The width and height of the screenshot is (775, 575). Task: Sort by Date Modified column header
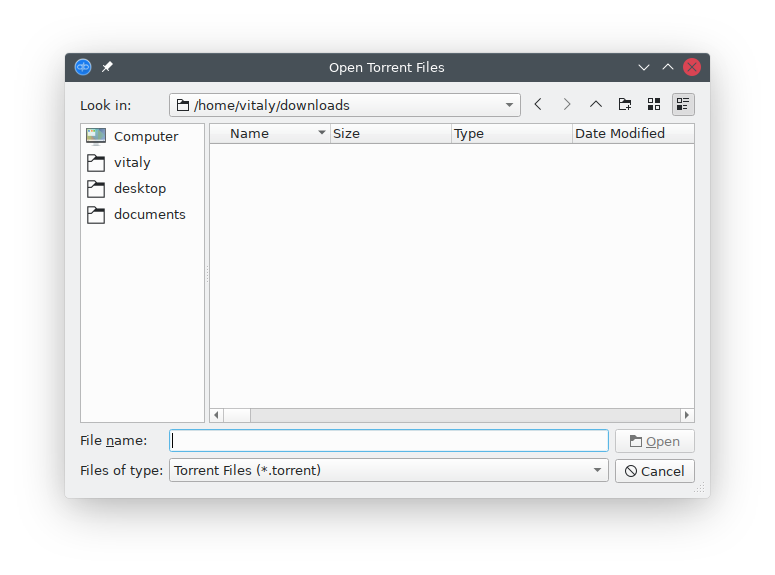[x=633, y=133]
